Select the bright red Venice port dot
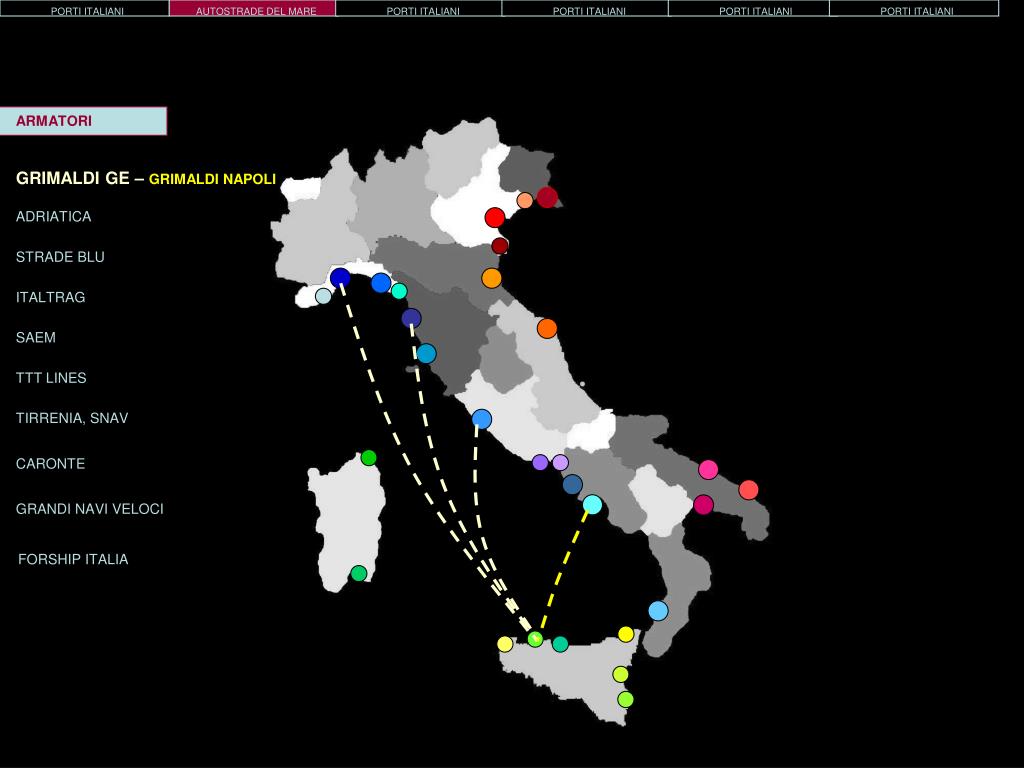Image resolution: width=1024 pixels, height=768 pixels. click(495, 217)
